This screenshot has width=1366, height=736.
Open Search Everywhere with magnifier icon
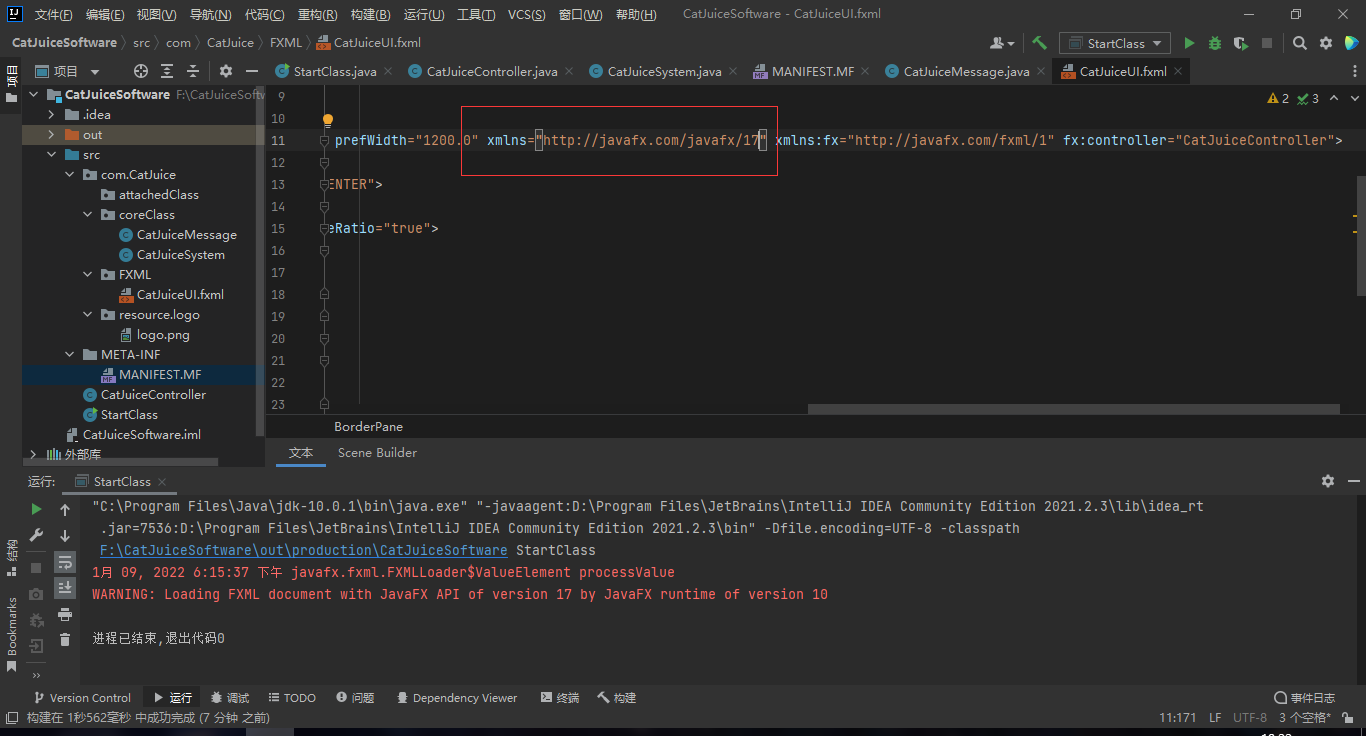(1299, 43)
